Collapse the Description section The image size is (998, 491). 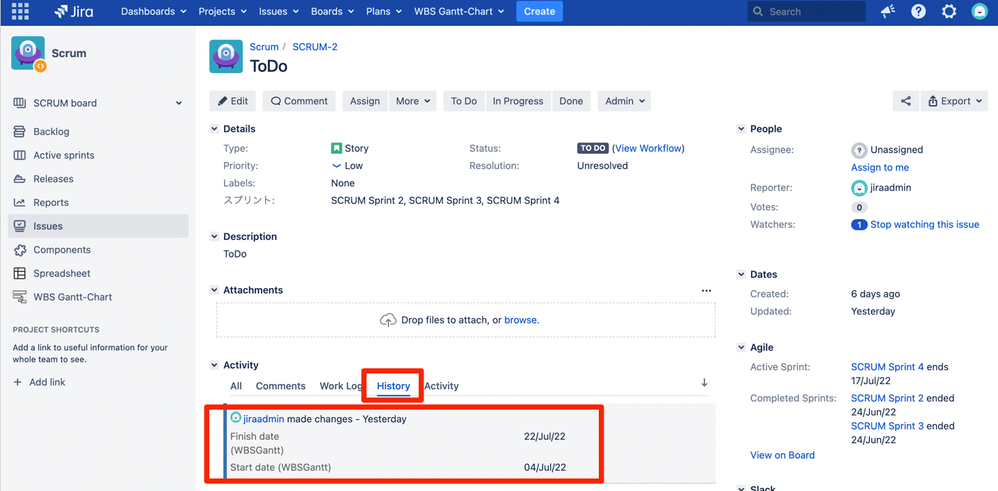point(214,236)
